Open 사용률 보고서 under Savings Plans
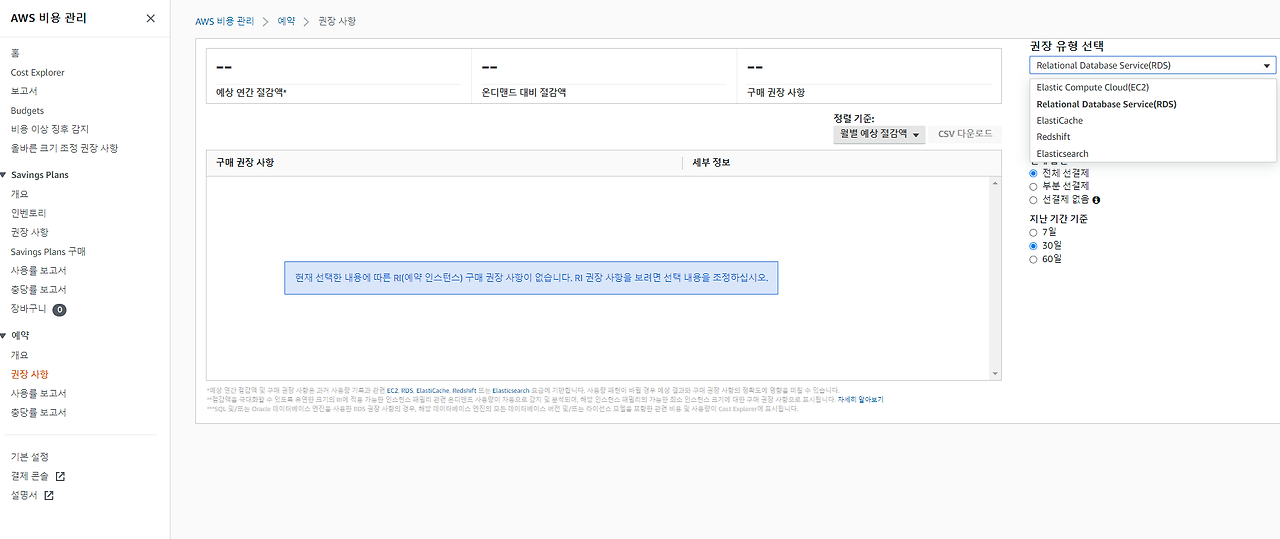The image size is (1280, 539). click(38, 271)
